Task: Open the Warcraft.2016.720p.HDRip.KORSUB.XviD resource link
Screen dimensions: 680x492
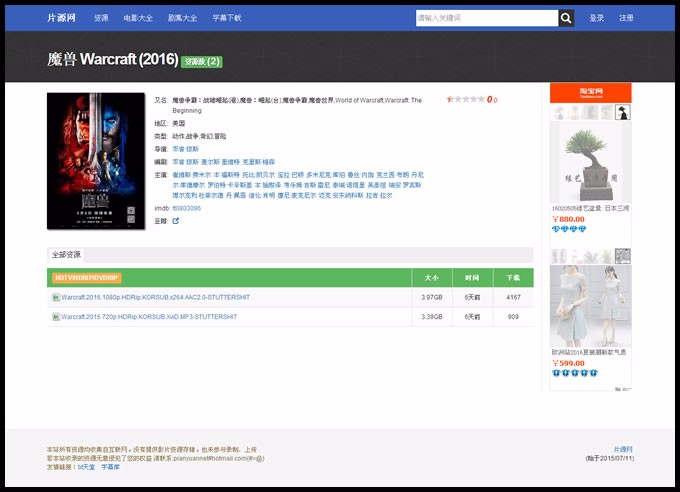Action: coord(149,317)
